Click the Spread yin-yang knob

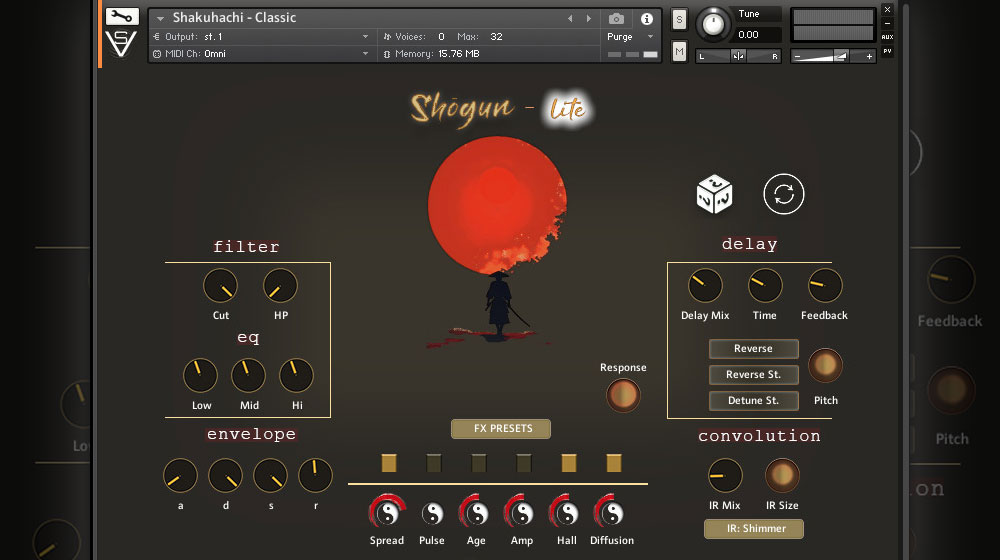tap(386, 512)
